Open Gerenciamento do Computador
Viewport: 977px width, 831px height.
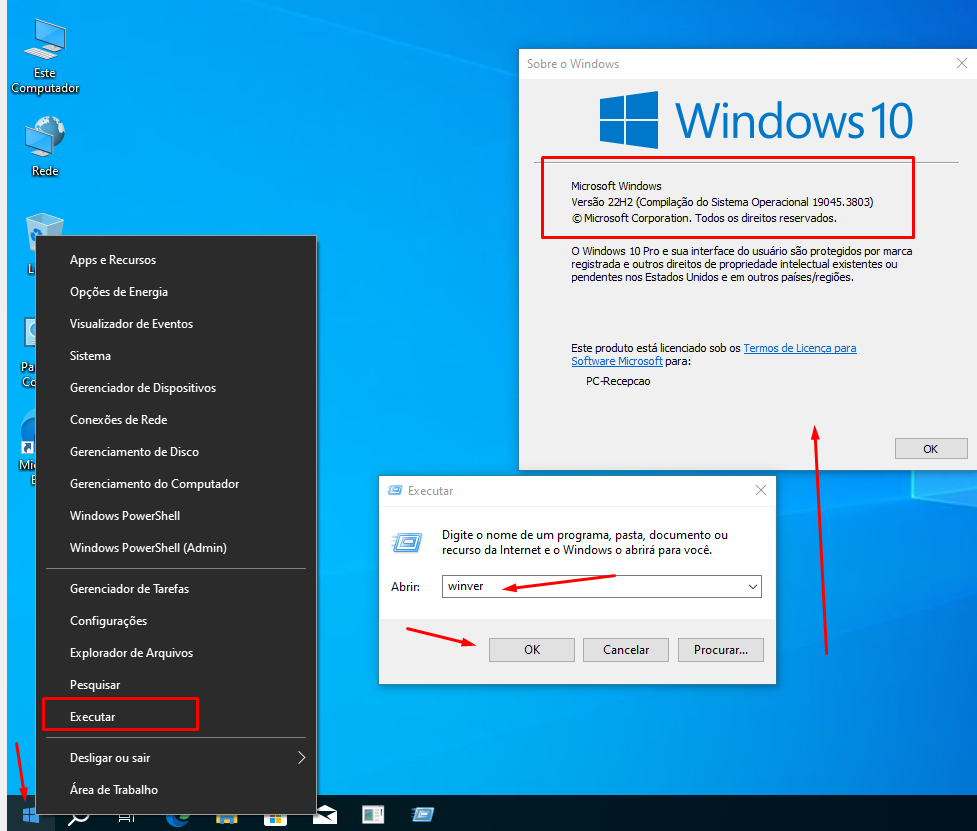176,483
